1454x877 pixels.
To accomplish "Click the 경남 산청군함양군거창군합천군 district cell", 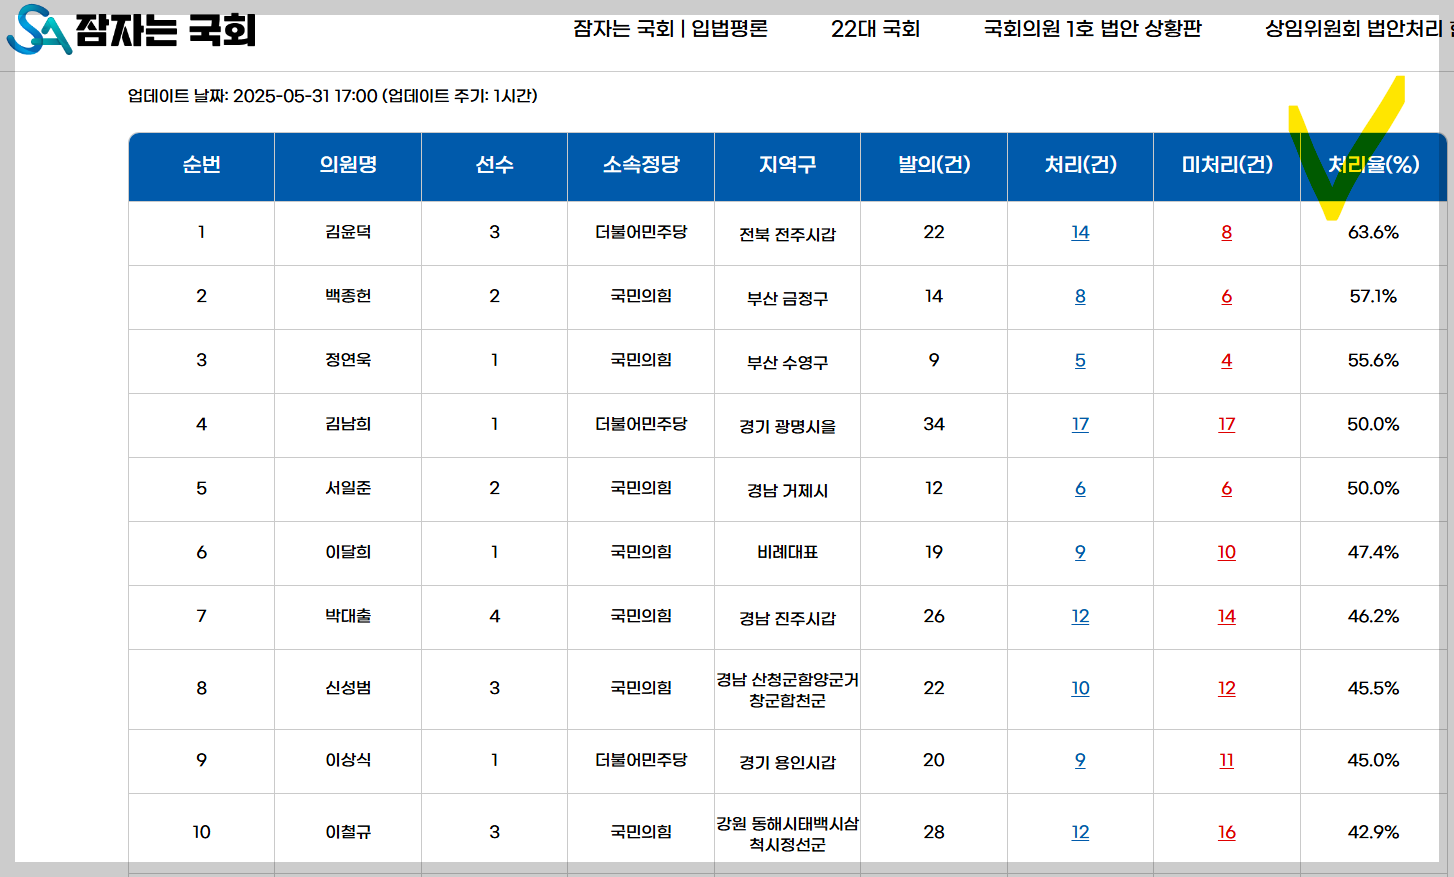I will tap(787, 690).
